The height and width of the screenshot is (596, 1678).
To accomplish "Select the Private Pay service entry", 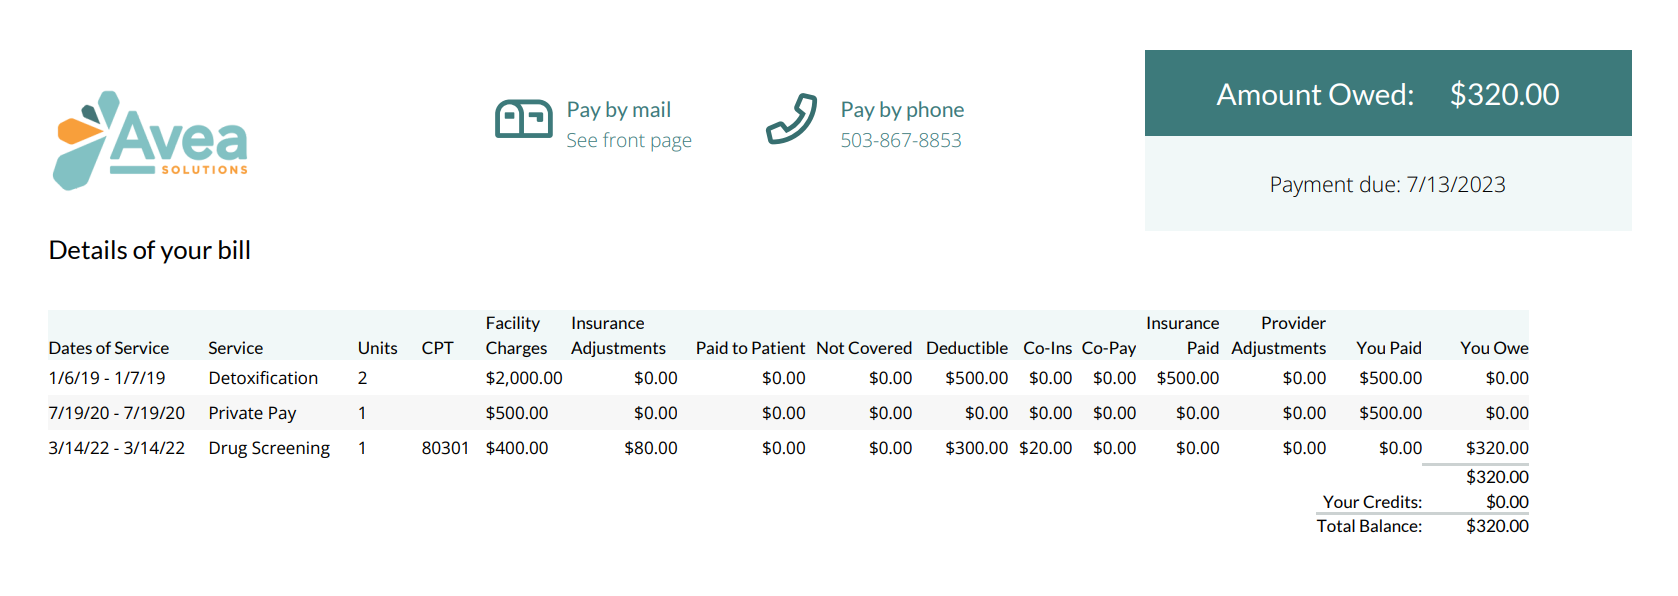I will 252,413.
